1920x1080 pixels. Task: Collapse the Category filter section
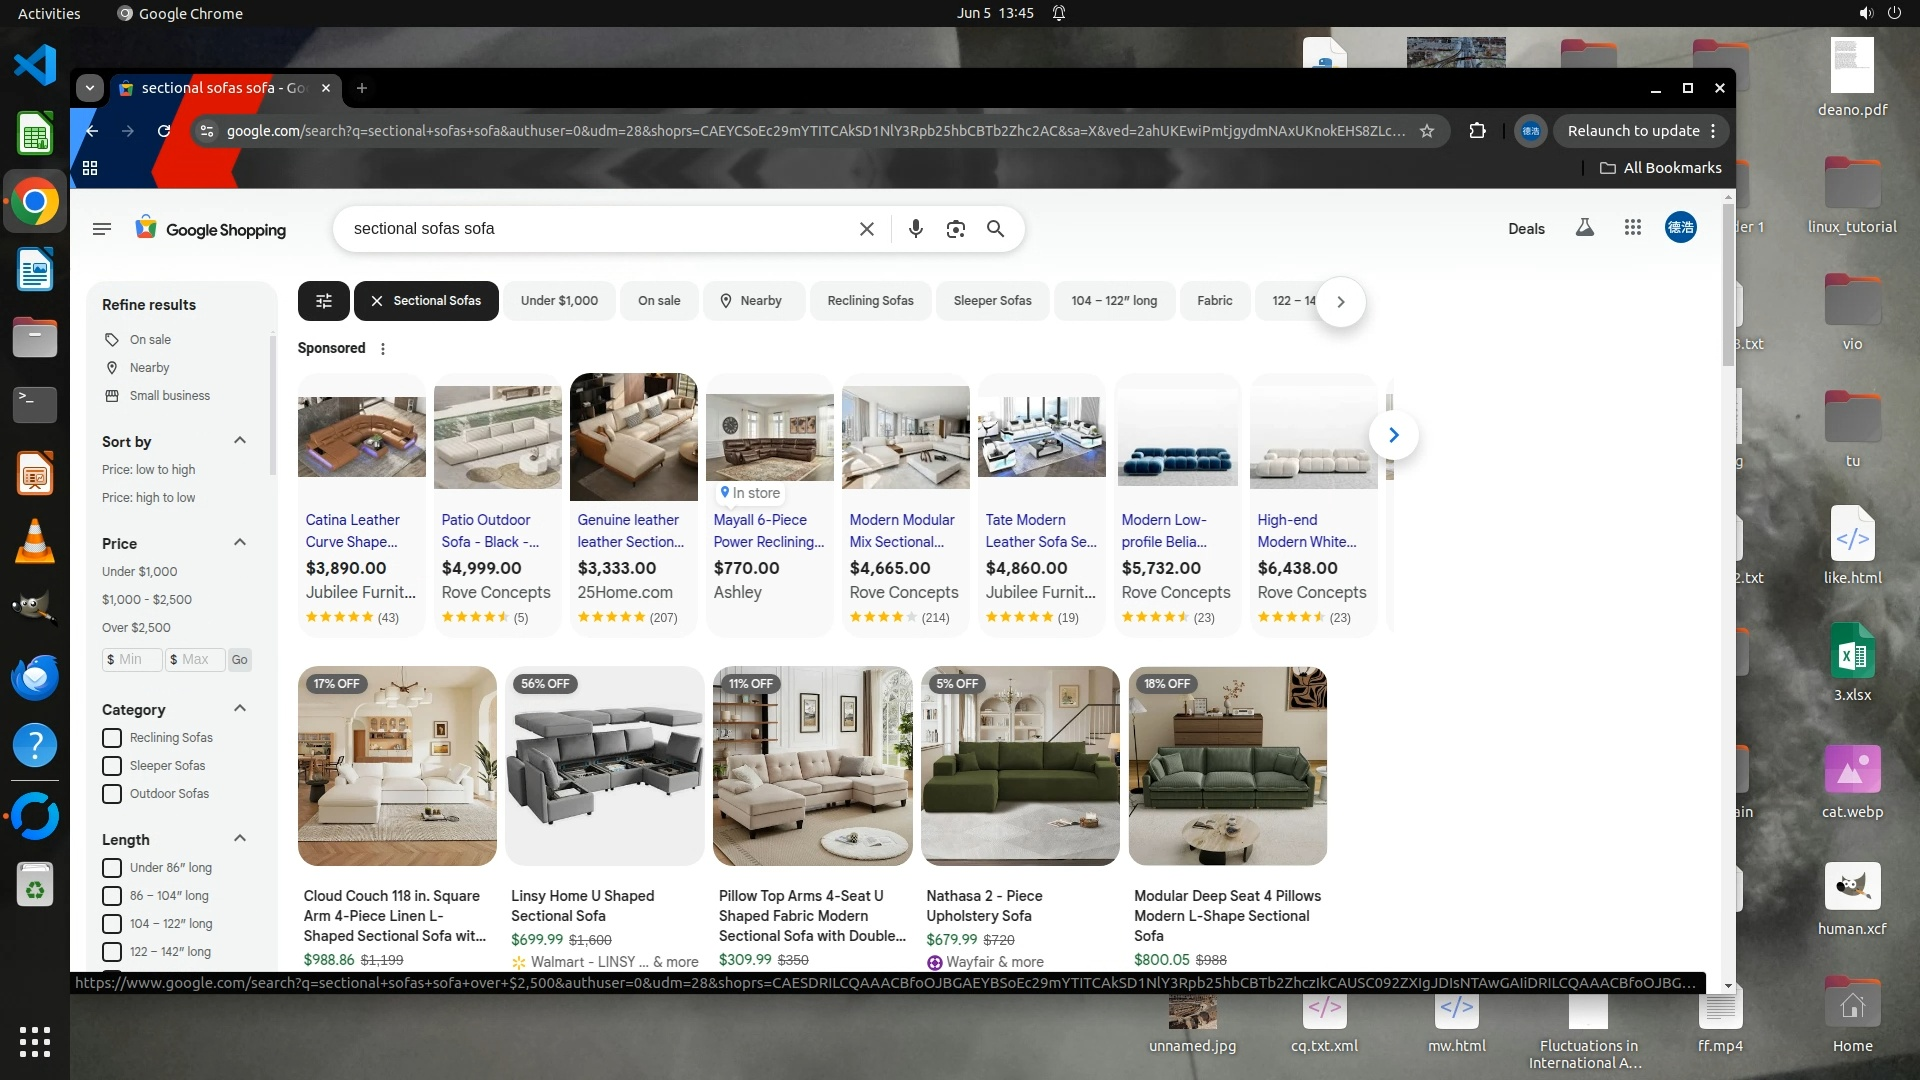pyautogui.click(x=239, y=709)
